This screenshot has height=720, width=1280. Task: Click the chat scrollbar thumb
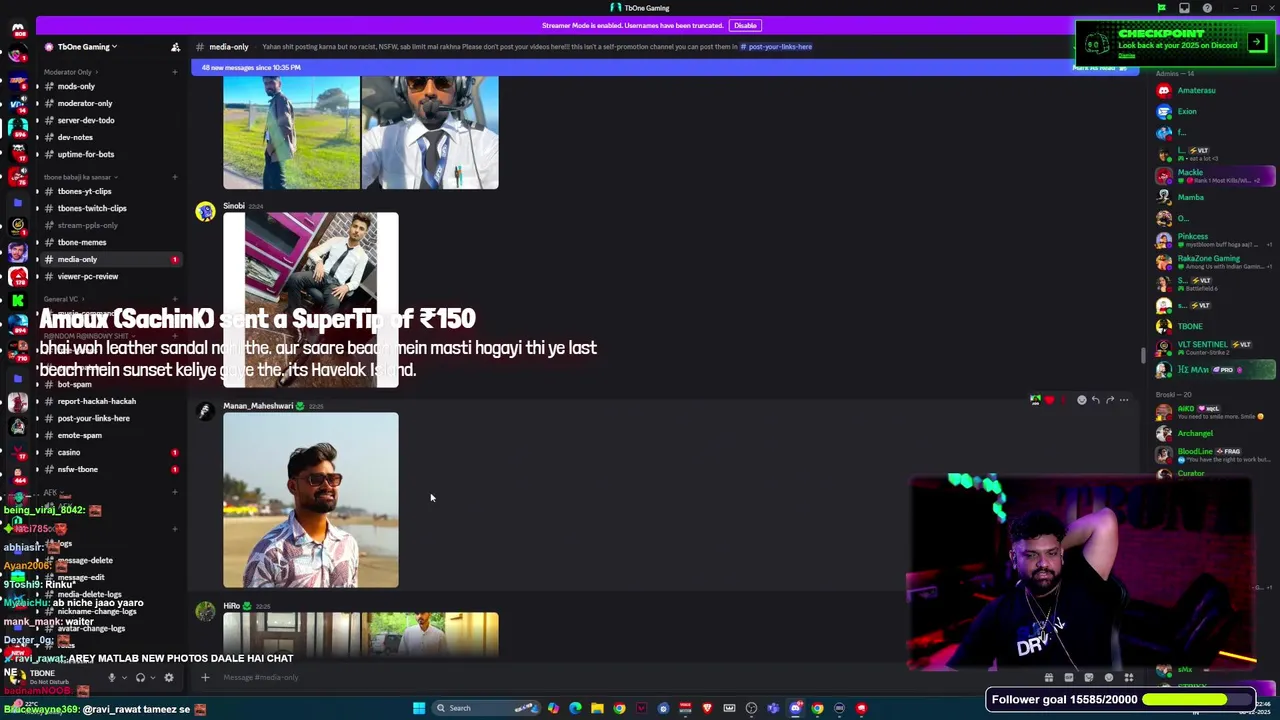[x=1144, y=355]
